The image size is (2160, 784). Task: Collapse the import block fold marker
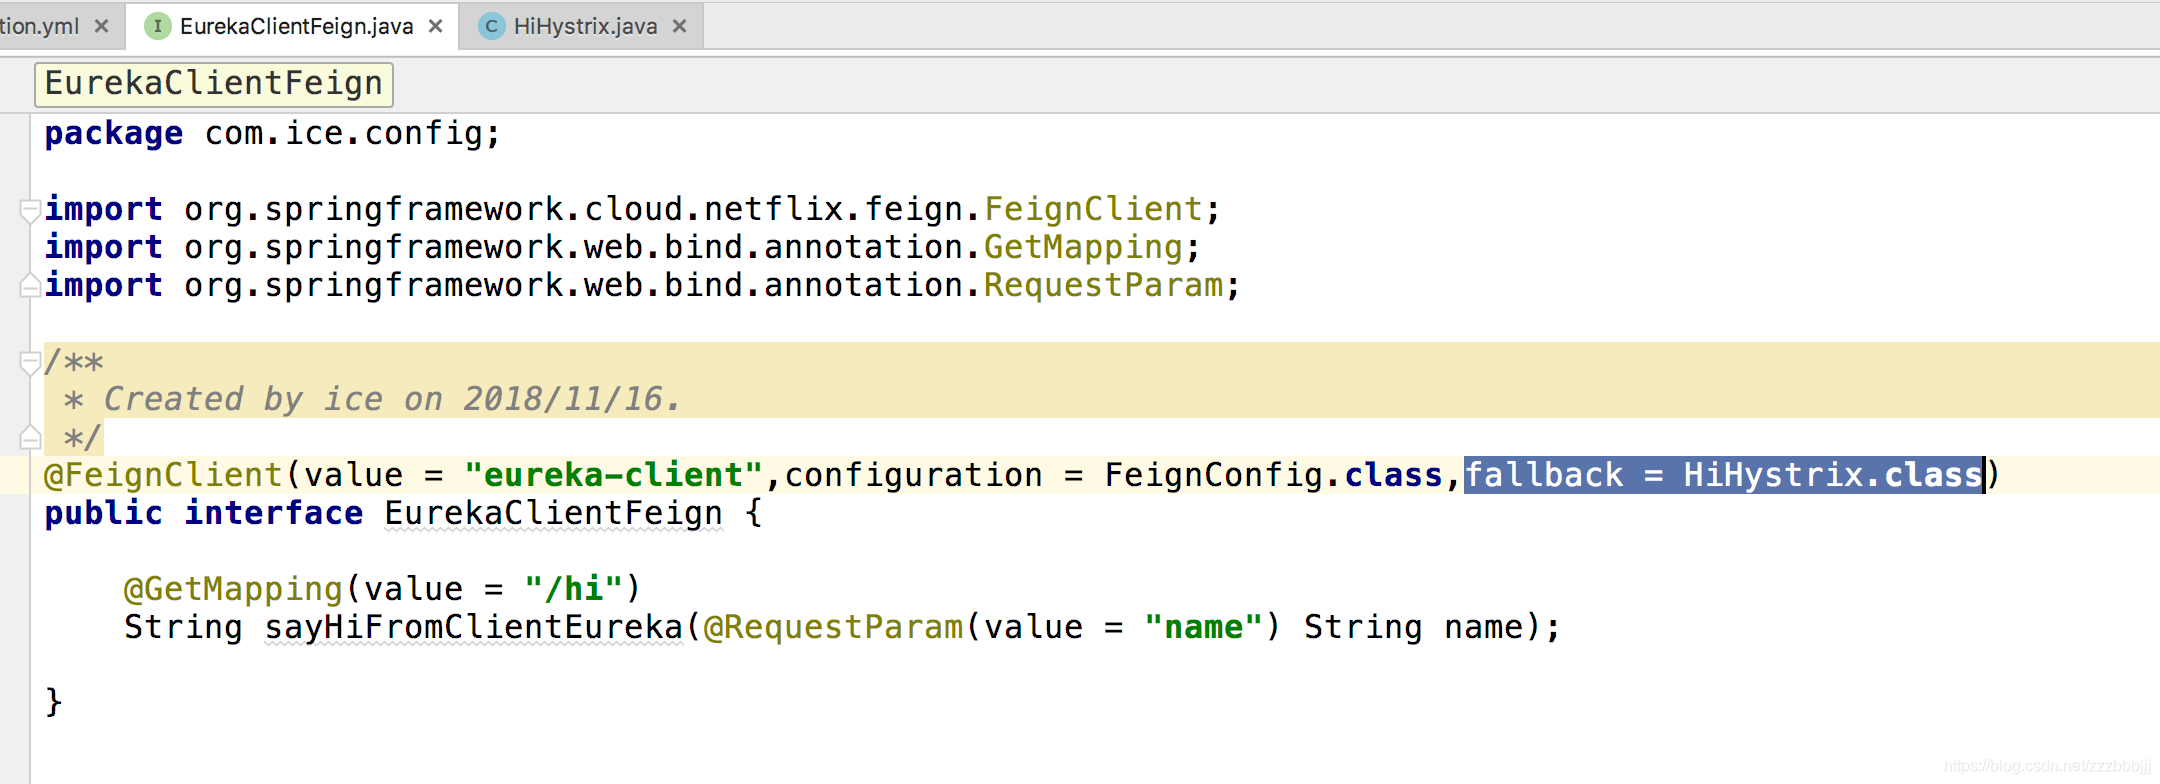coord(30,209)
